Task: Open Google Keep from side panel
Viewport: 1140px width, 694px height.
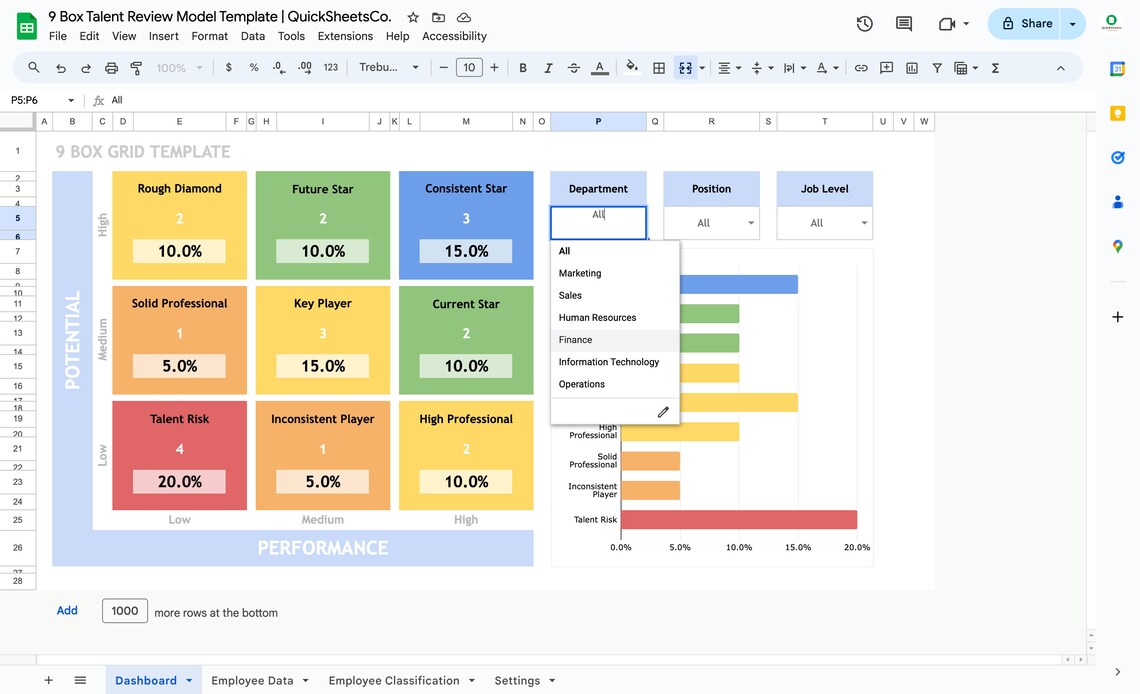Action: click(x=1117, y=113)
